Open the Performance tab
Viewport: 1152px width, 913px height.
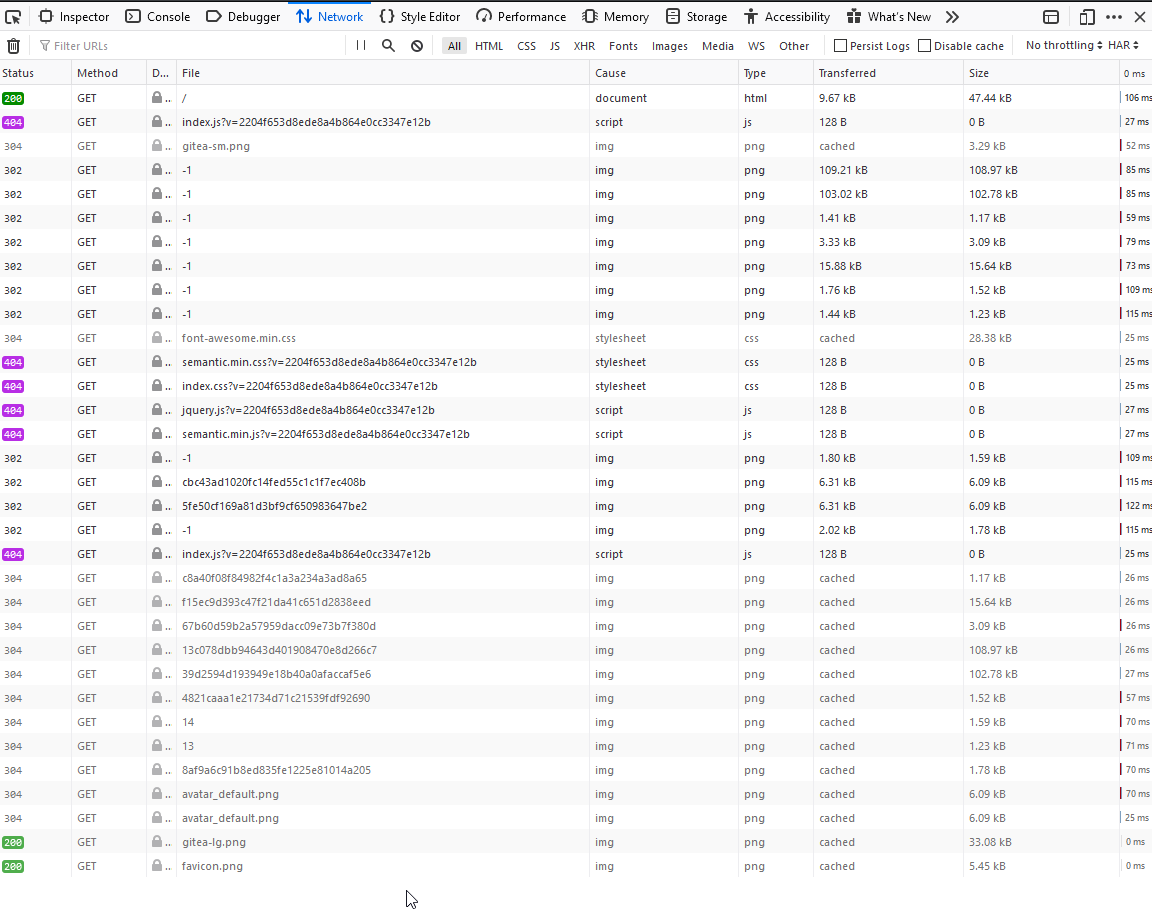pyautogui.click(x=521, y=16)
